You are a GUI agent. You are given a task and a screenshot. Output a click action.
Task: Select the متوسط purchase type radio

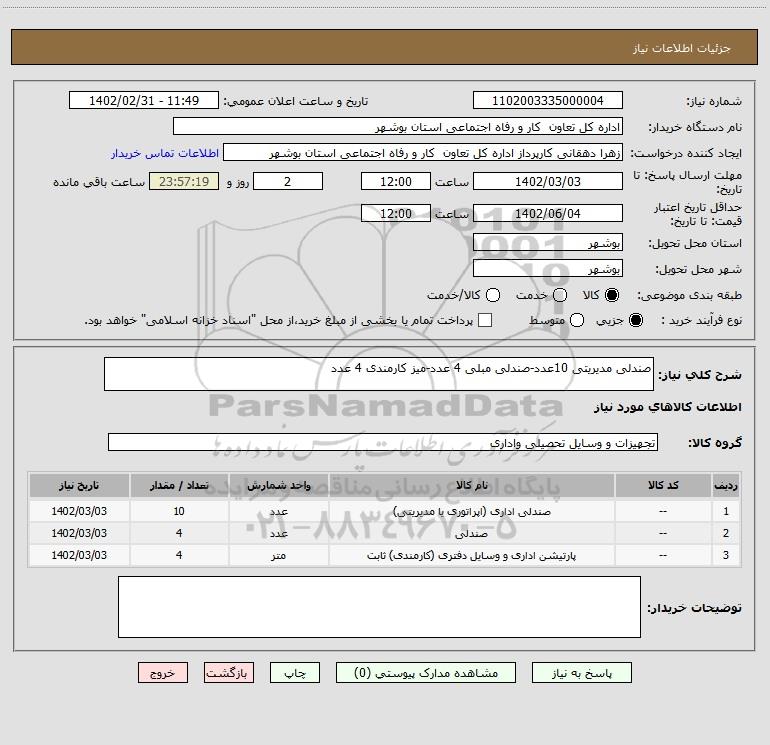point(577,320)
